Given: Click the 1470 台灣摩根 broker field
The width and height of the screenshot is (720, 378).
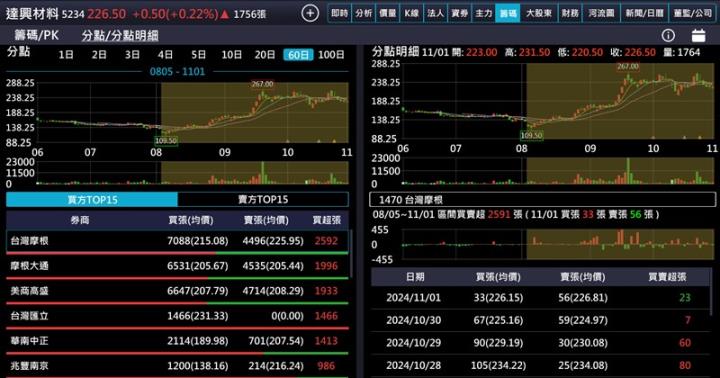Looking at the screenshot, I should coord(542,199).
